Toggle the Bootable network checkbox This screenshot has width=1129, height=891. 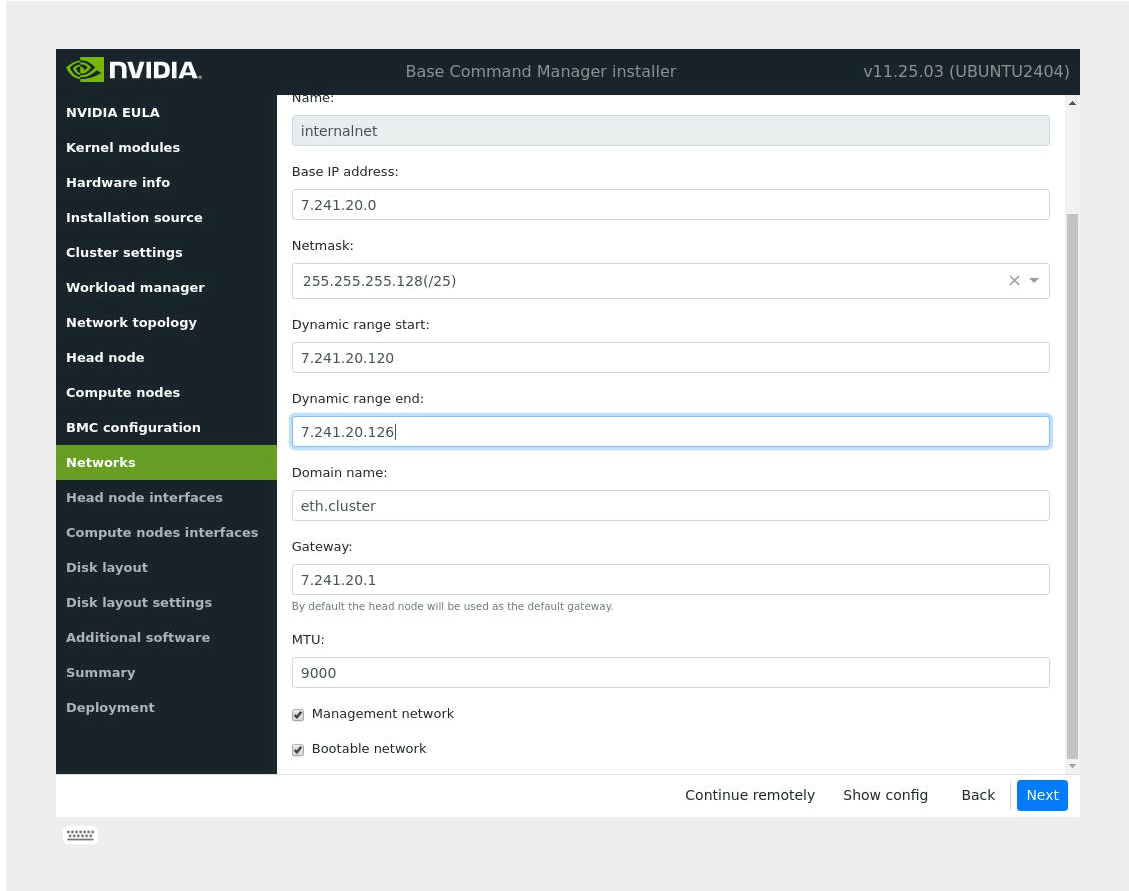298,750
